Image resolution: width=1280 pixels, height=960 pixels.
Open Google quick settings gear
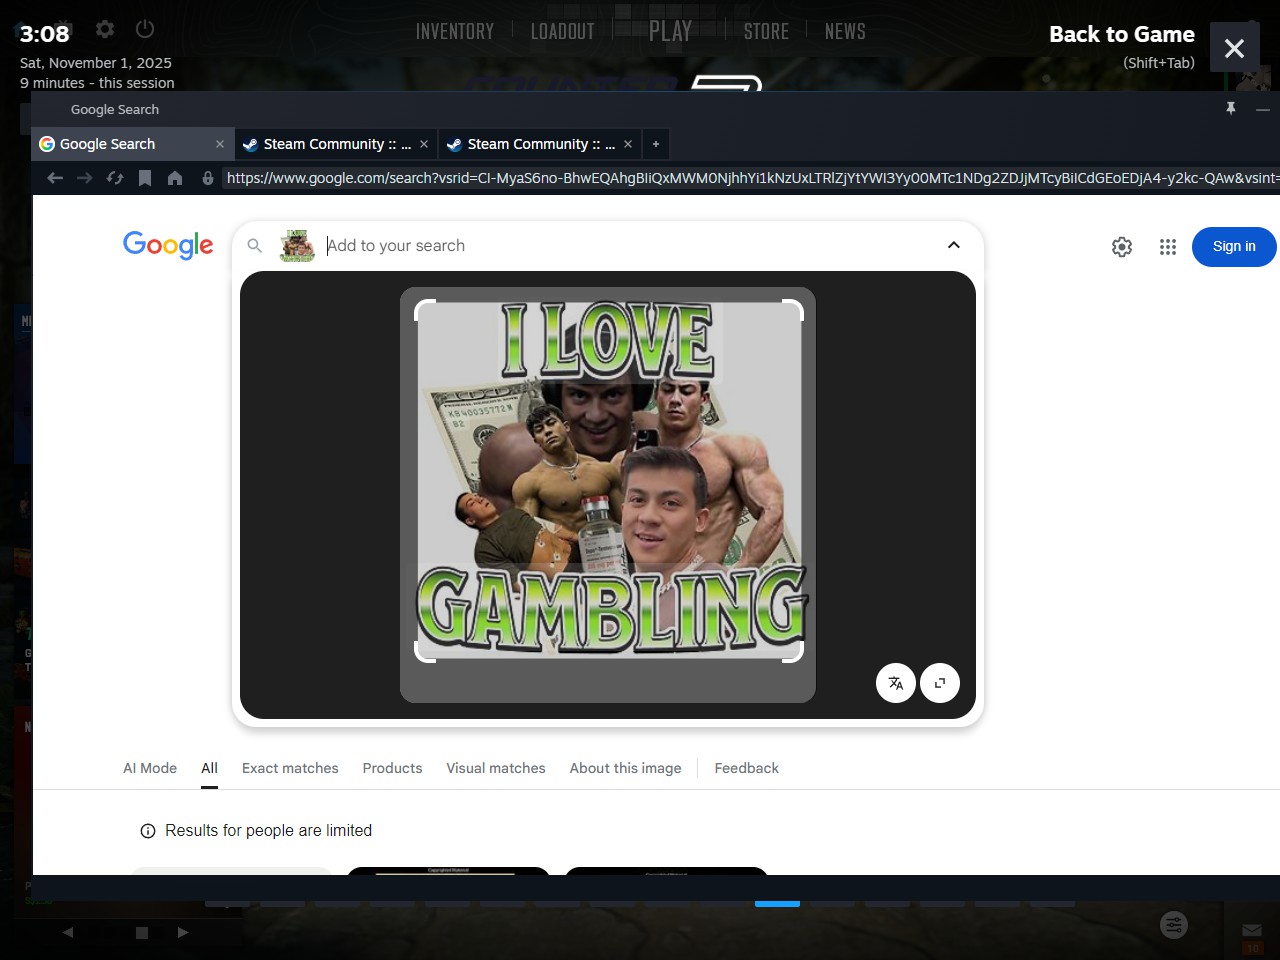pyautogui.click(x=1122, y=247)
